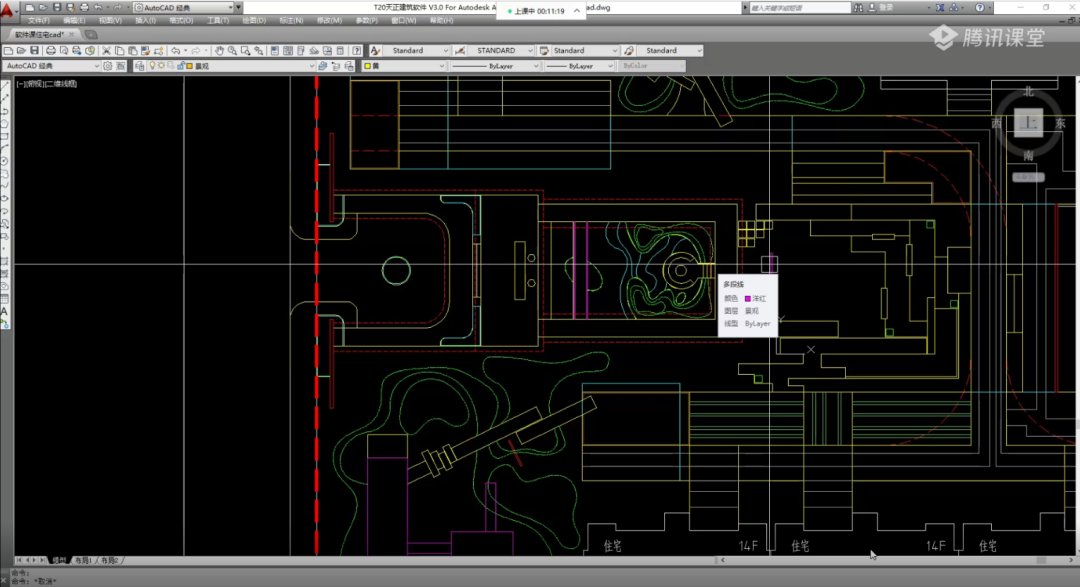Click in the keyword search input field
1080x587 pixels.
point(799,8)
